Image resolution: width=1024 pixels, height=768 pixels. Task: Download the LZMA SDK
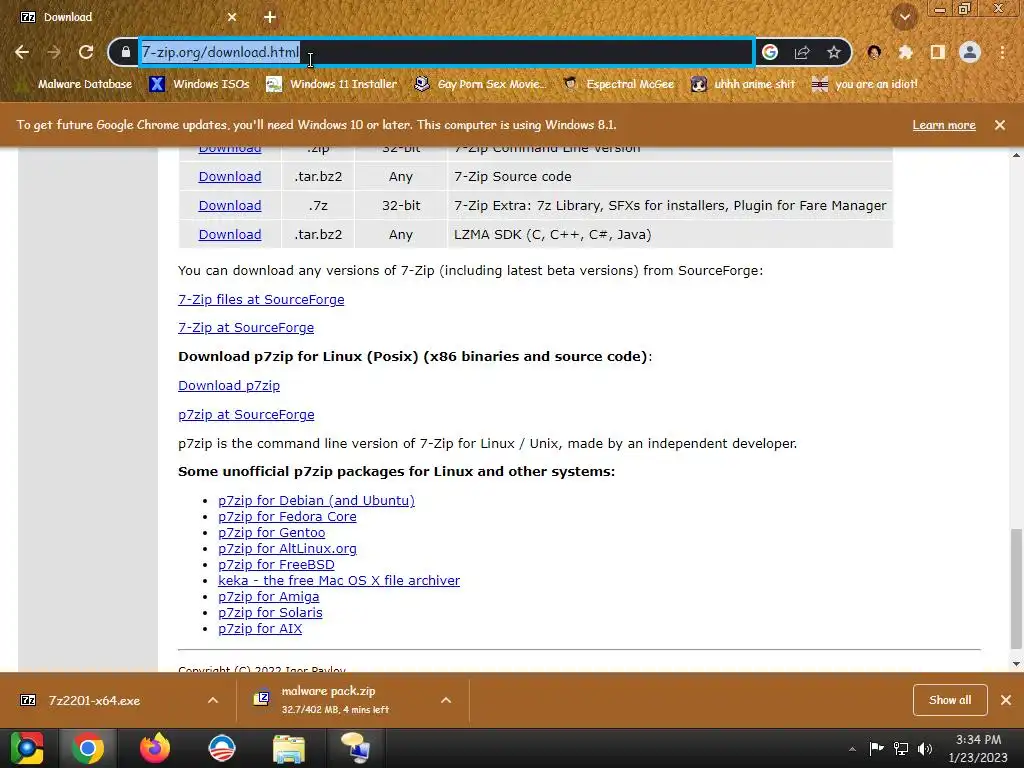pyautogui.click(x=230, y=234)
